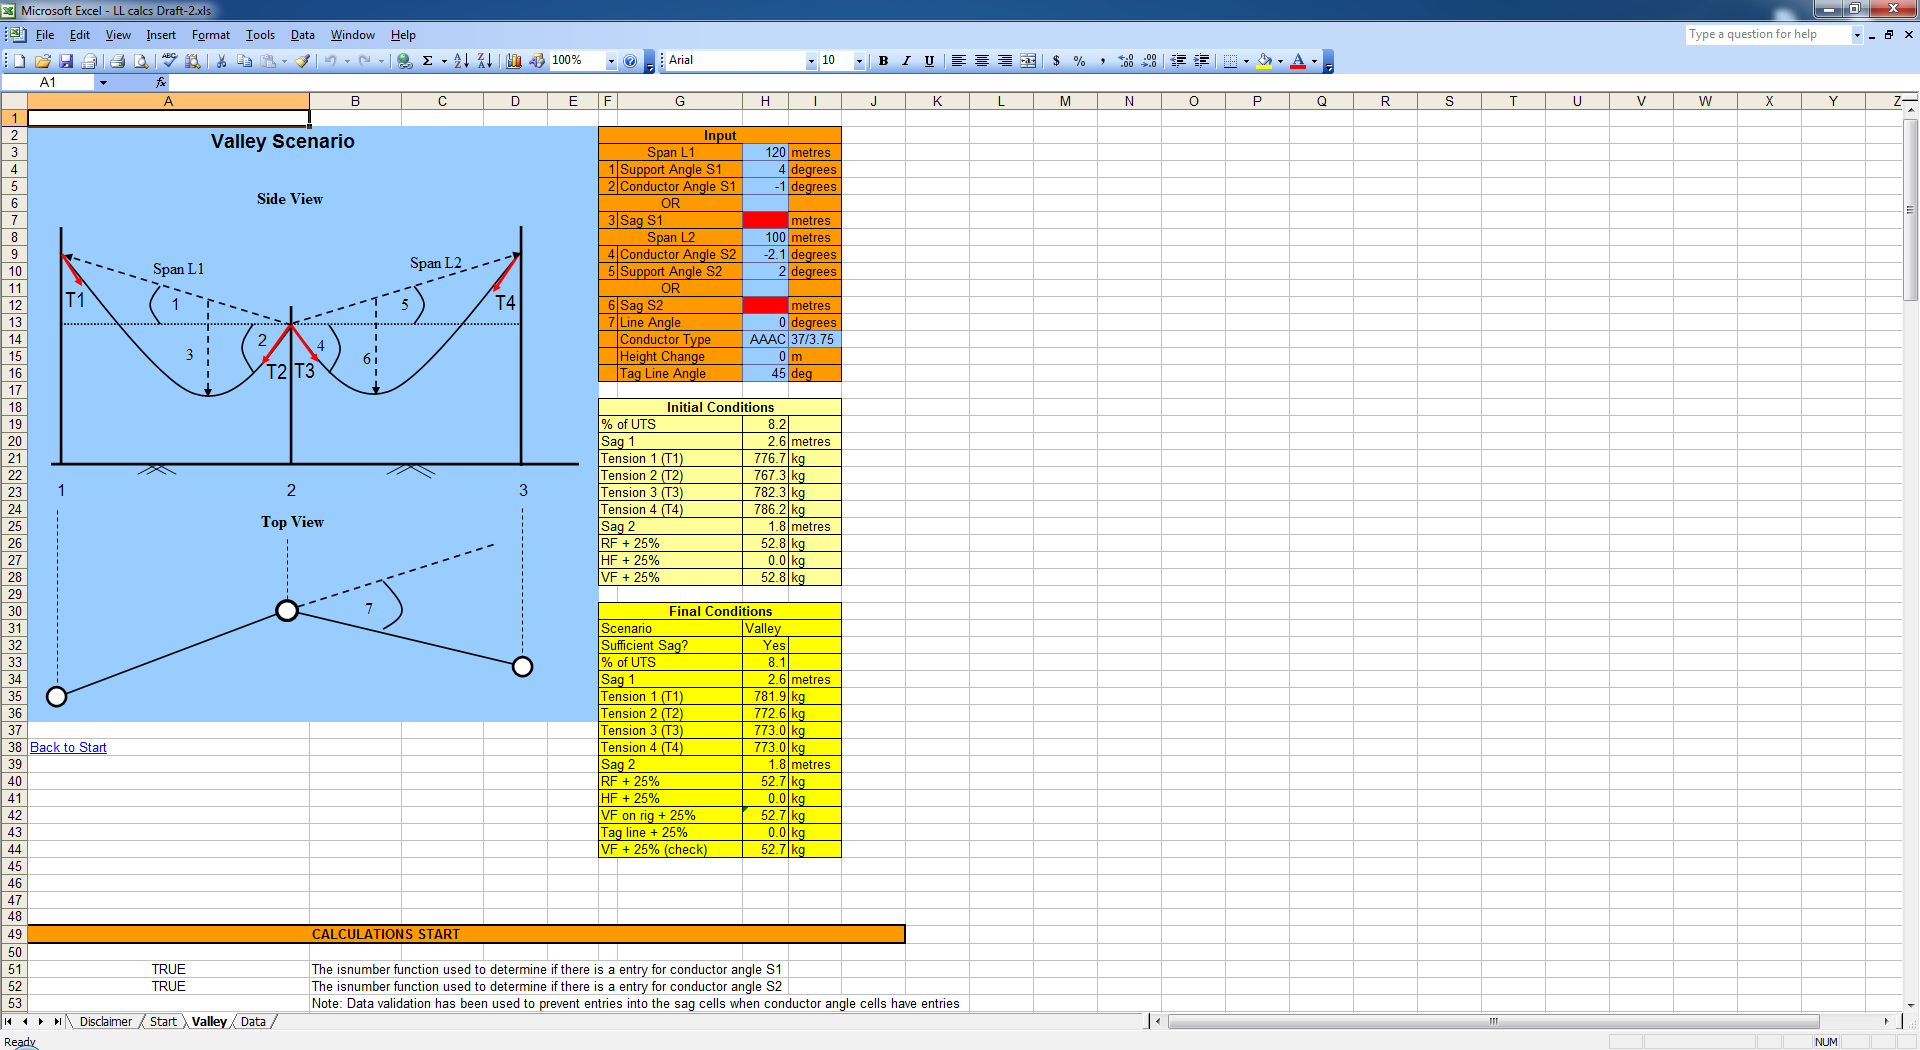
Task: Click the Merge and Center icon
Action: (1028, 61)
